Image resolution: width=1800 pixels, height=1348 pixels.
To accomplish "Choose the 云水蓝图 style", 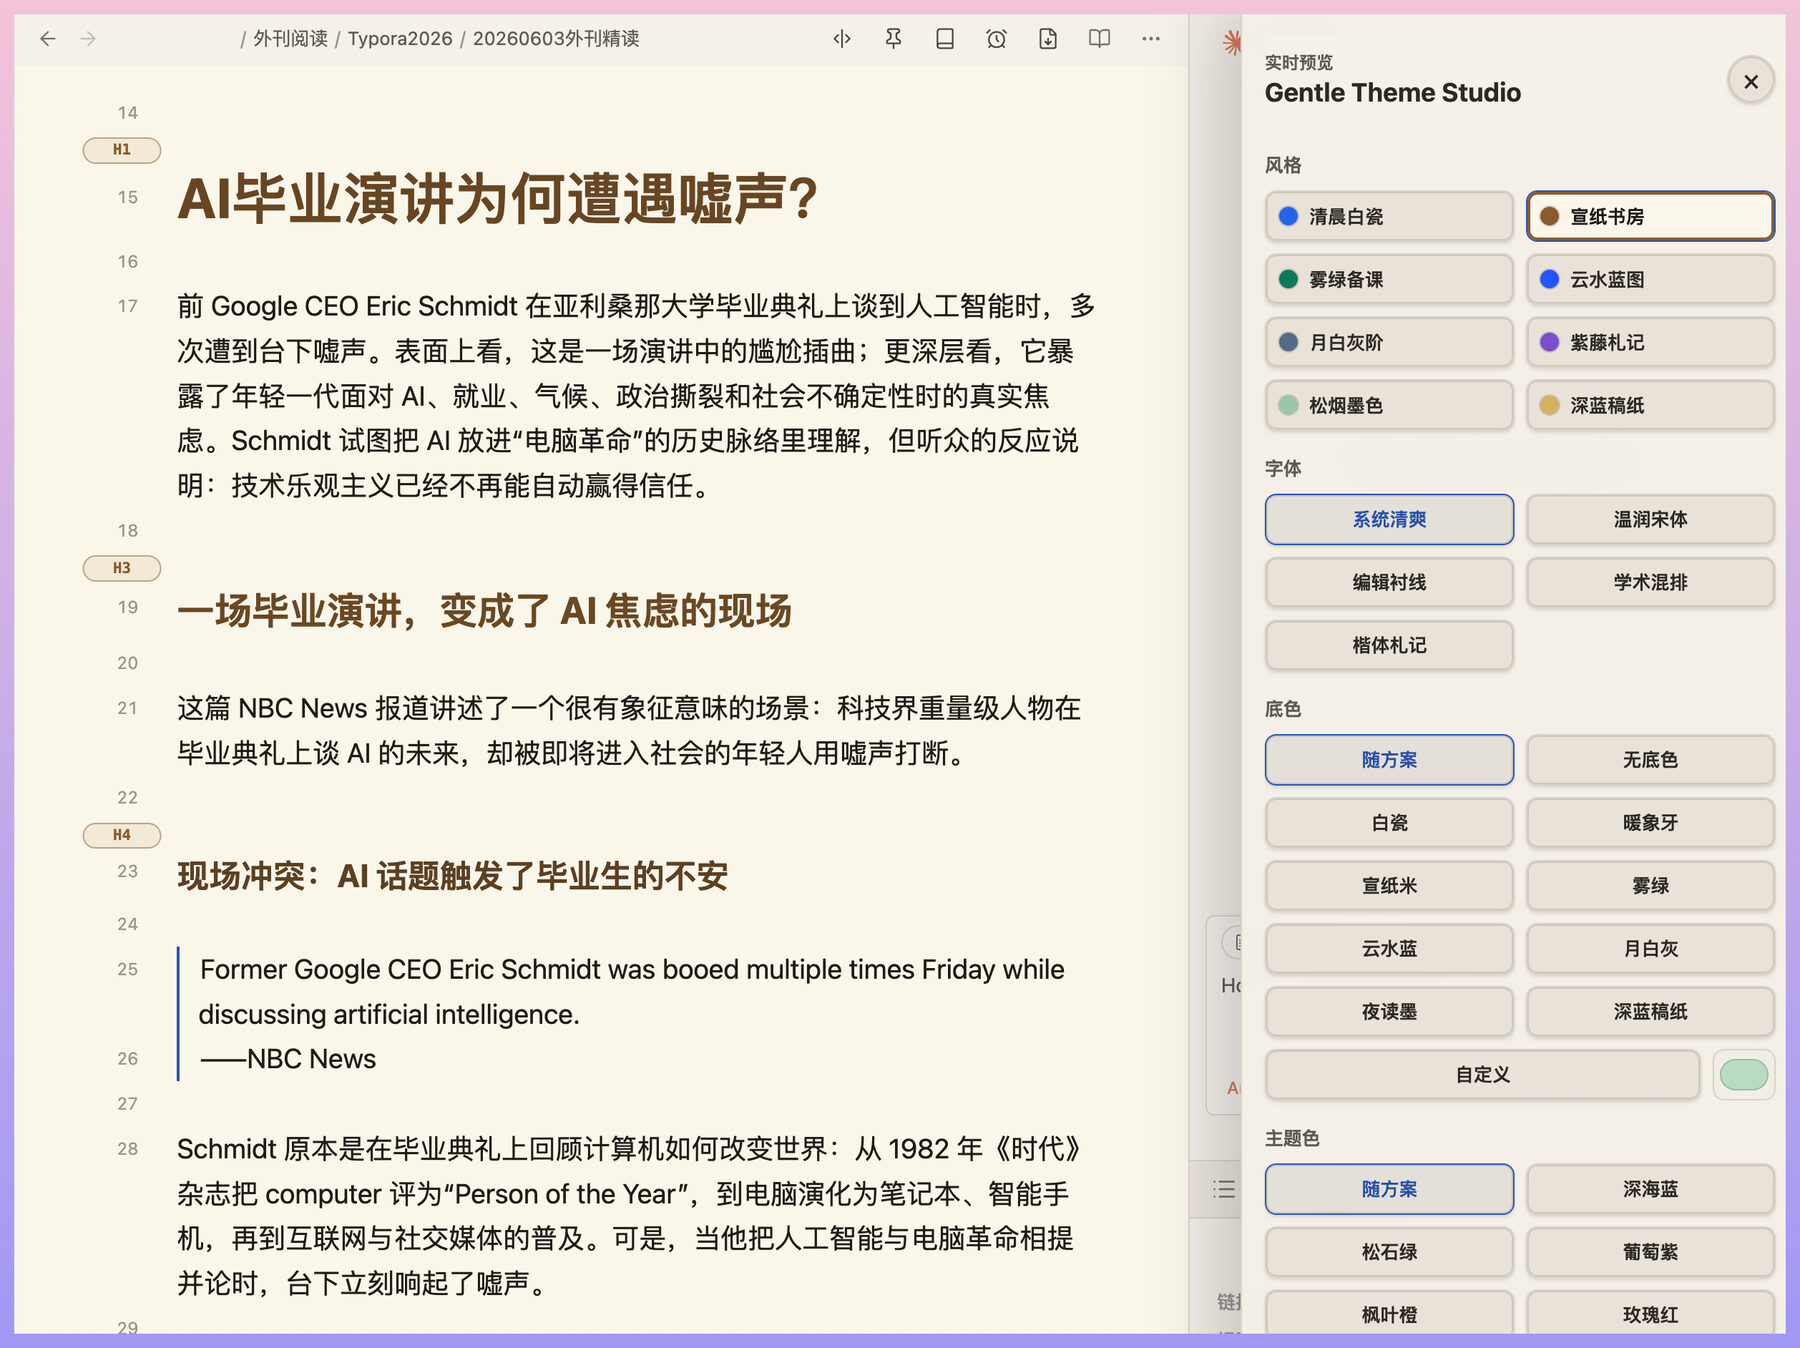I will click(x=1650, y=279).
